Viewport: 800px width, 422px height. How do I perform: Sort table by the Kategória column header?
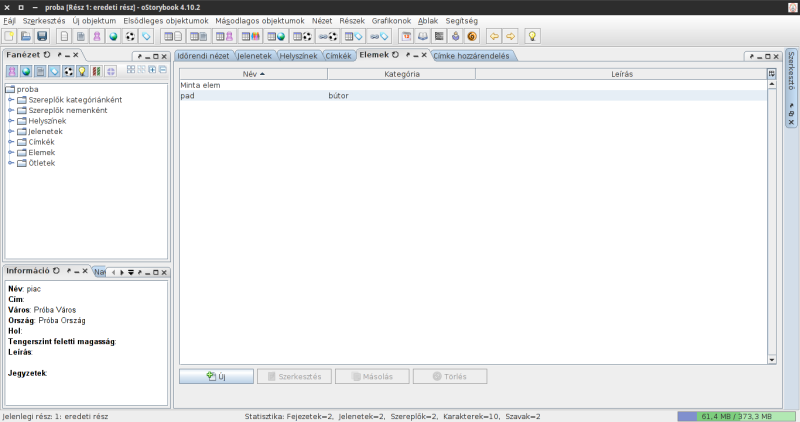coord(402,74)
